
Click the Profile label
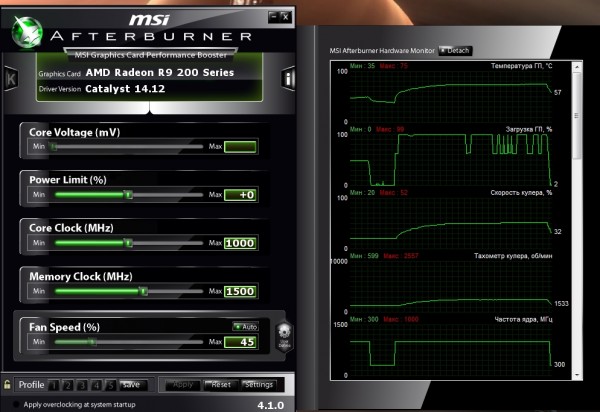tap(31, 385)
